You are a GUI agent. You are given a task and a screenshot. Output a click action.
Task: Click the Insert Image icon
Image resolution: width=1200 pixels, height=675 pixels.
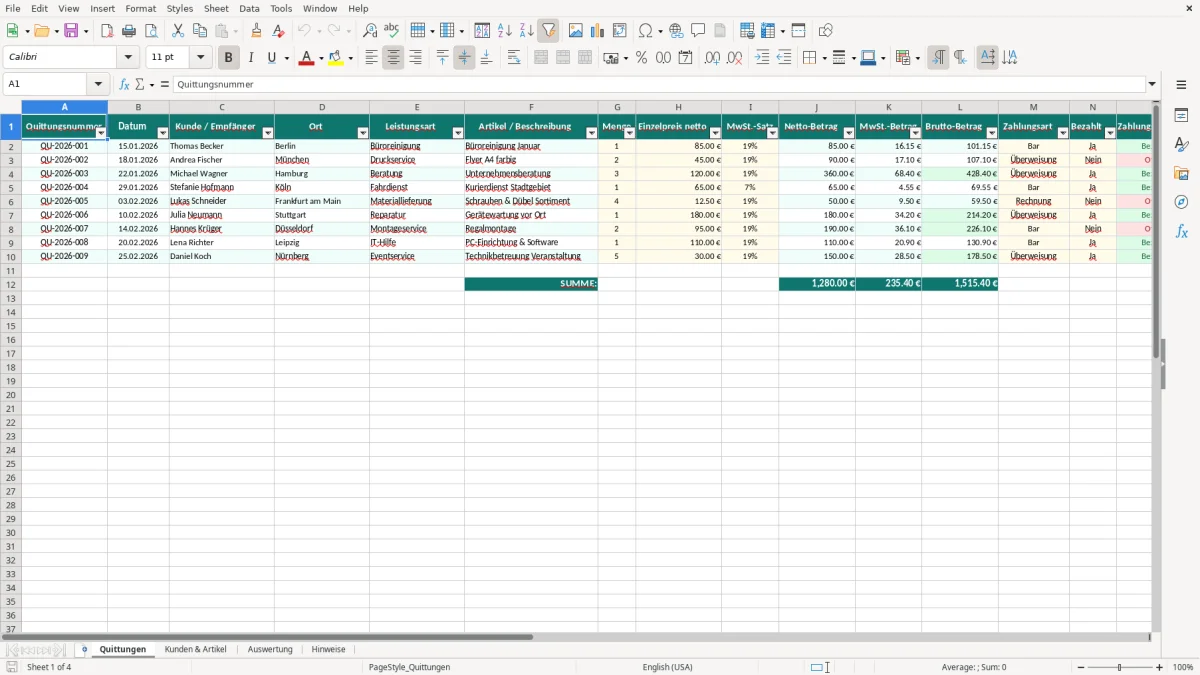point(575,31)
